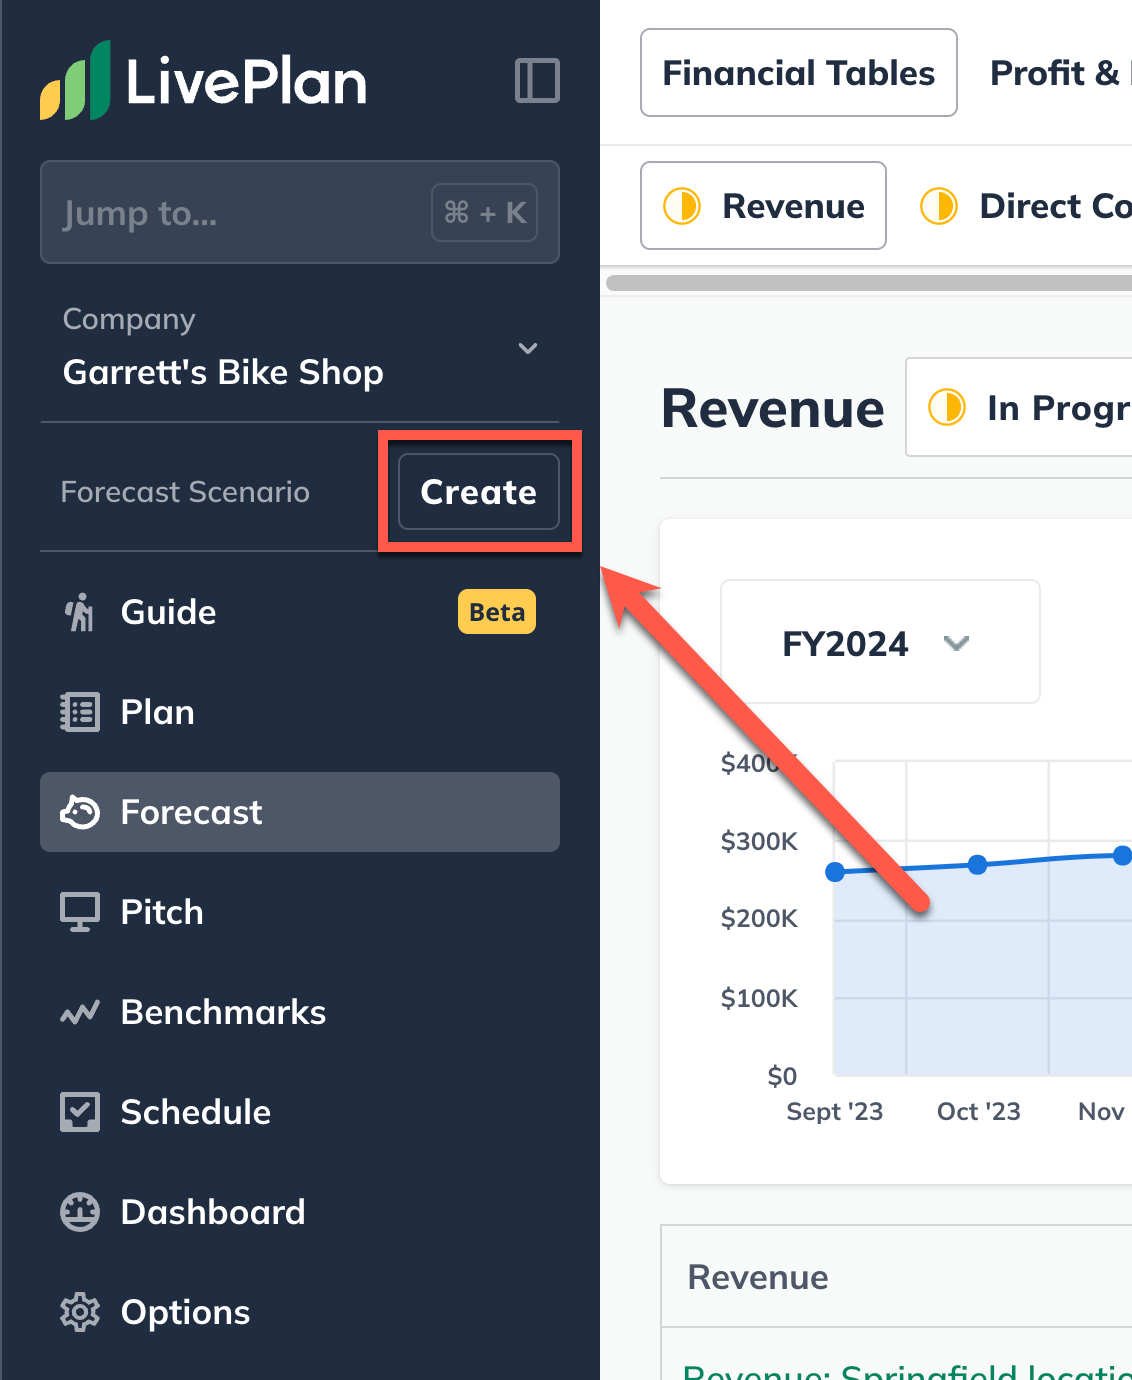Click the Pitch monitor icon

(x=80, y=912)
